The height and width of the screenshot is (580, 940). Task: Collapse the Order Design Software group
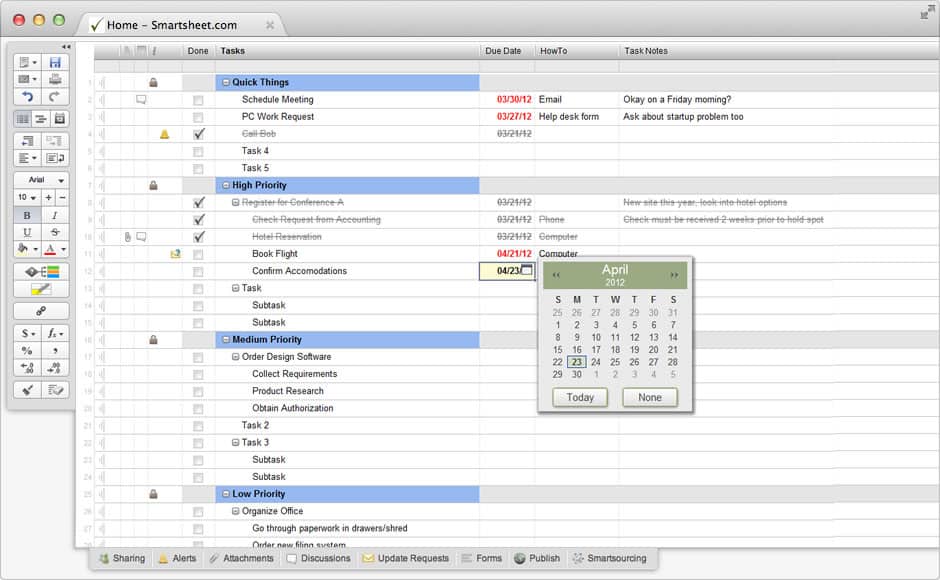(x=236, y=357)
